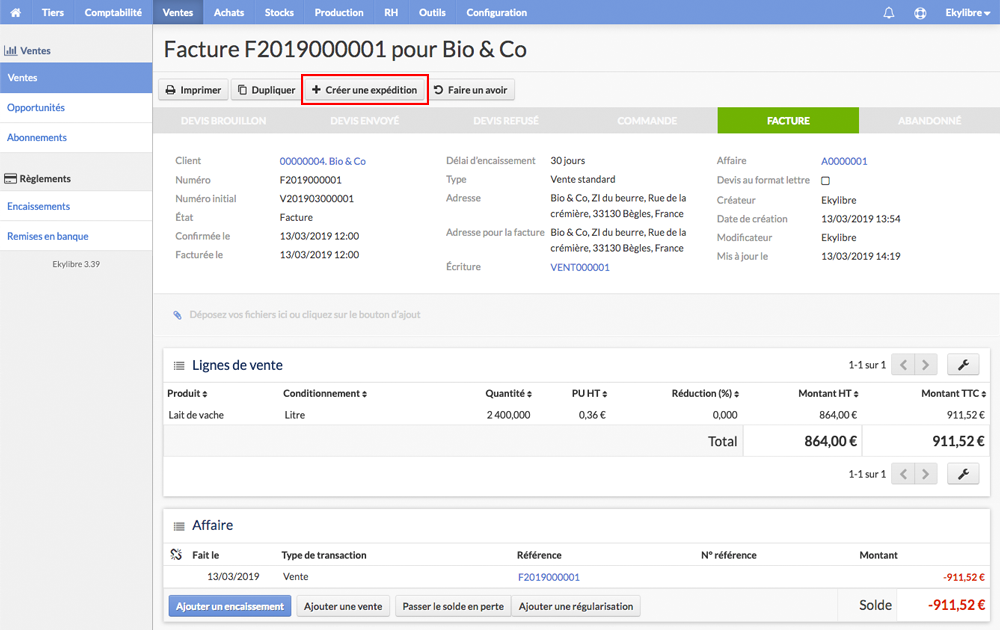Sort by the Produit column

(187, 393)
